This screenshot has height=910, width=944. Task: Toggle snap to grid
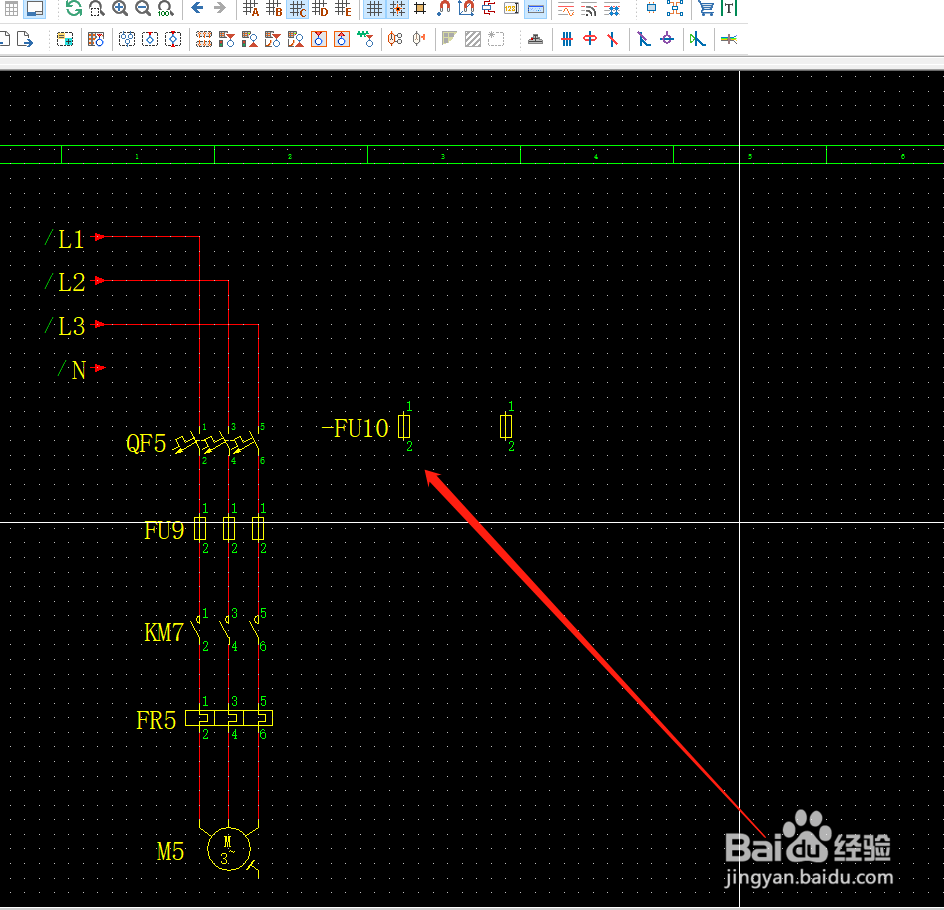(x=397, y=8)
